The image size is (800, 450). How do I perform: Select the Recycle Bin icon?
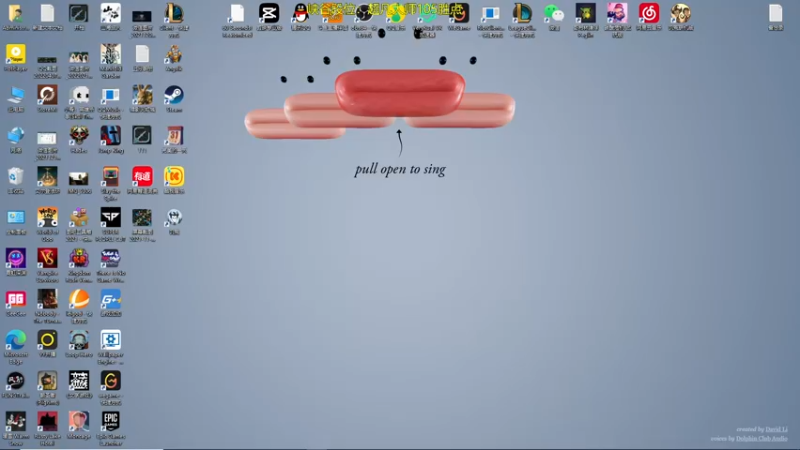pos(16,180)
